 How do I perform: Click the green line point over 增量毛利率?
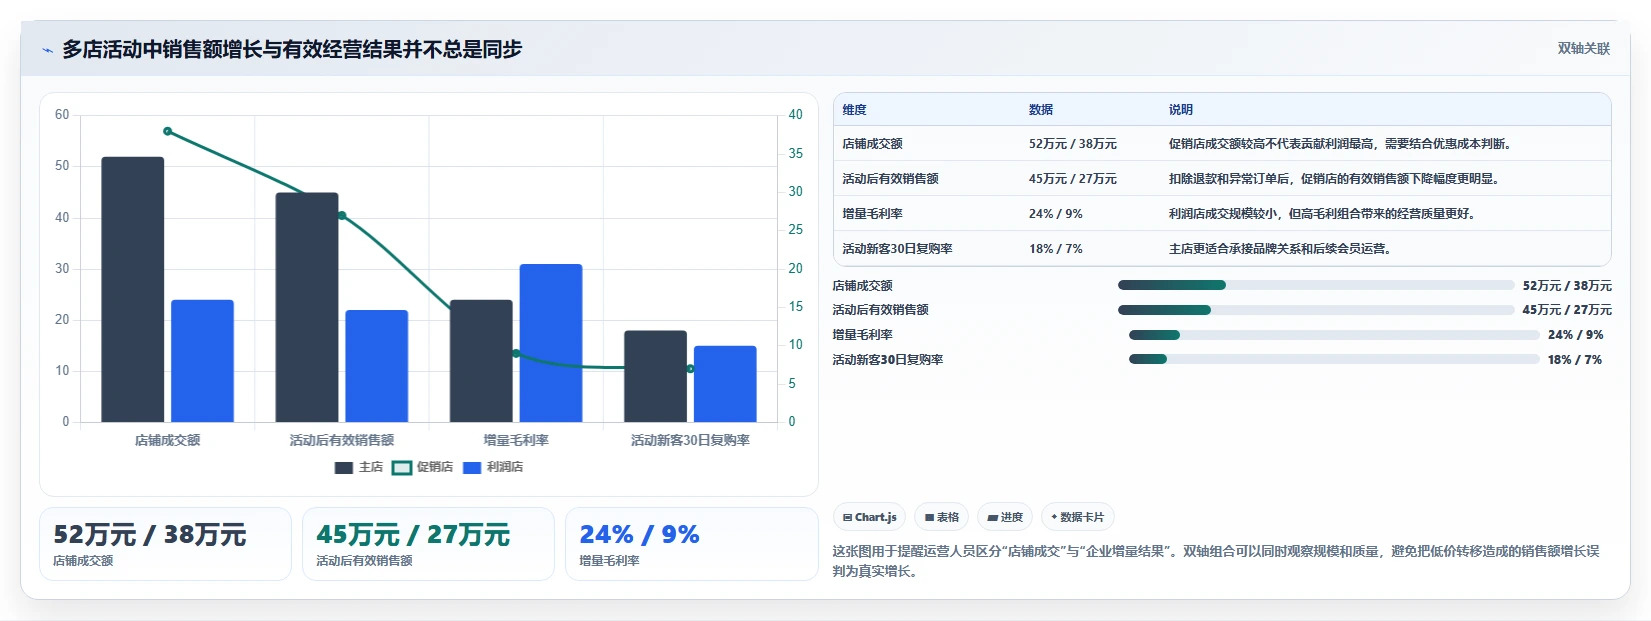[516, 353]
